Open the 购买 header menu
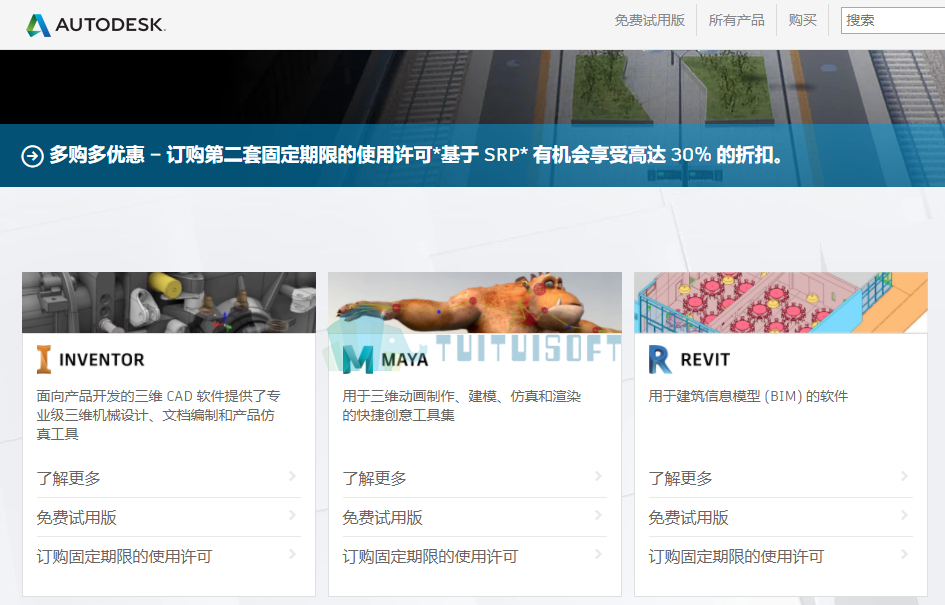Viewport: 945px width, 605px height. click(x=803, y=20)
